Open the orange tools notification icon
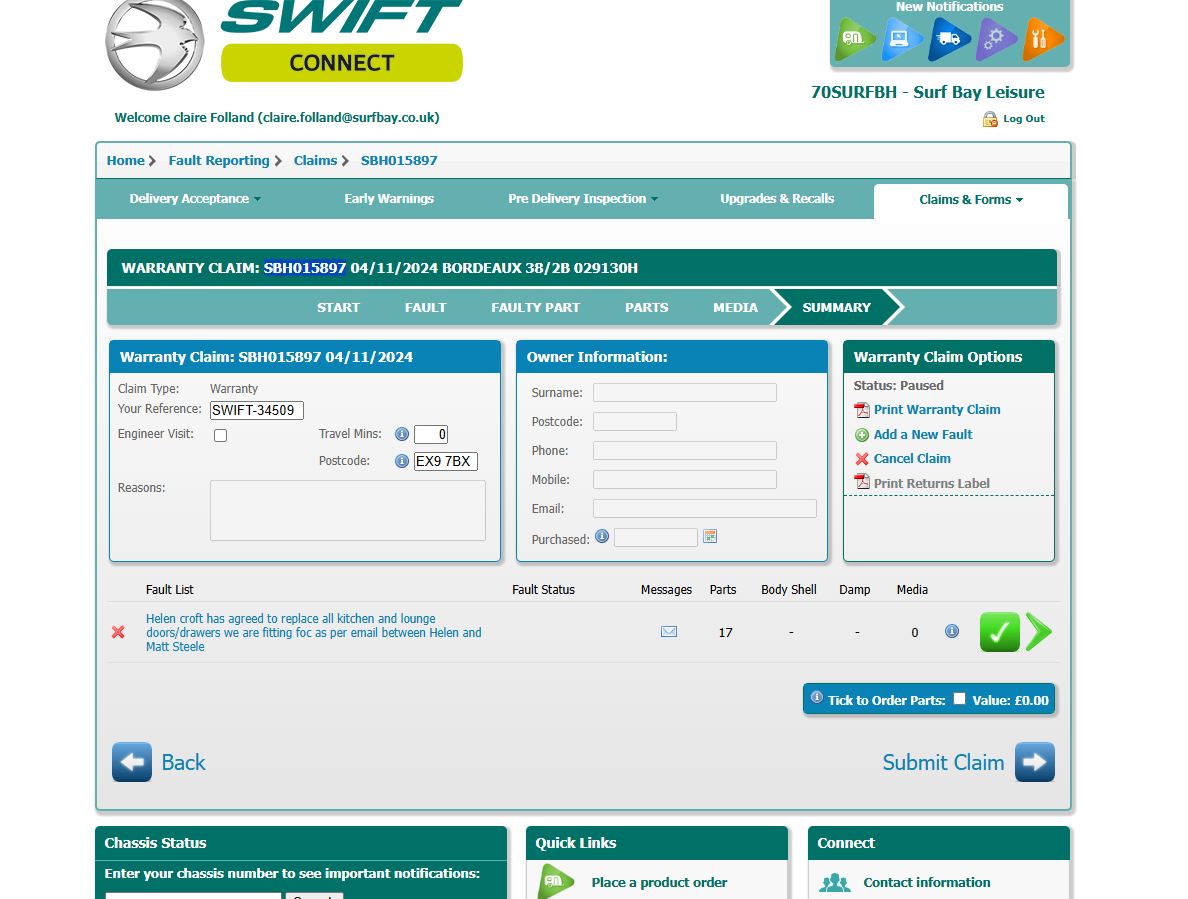The width and height of the screenshot is (1188, 899). (1043, 39)
